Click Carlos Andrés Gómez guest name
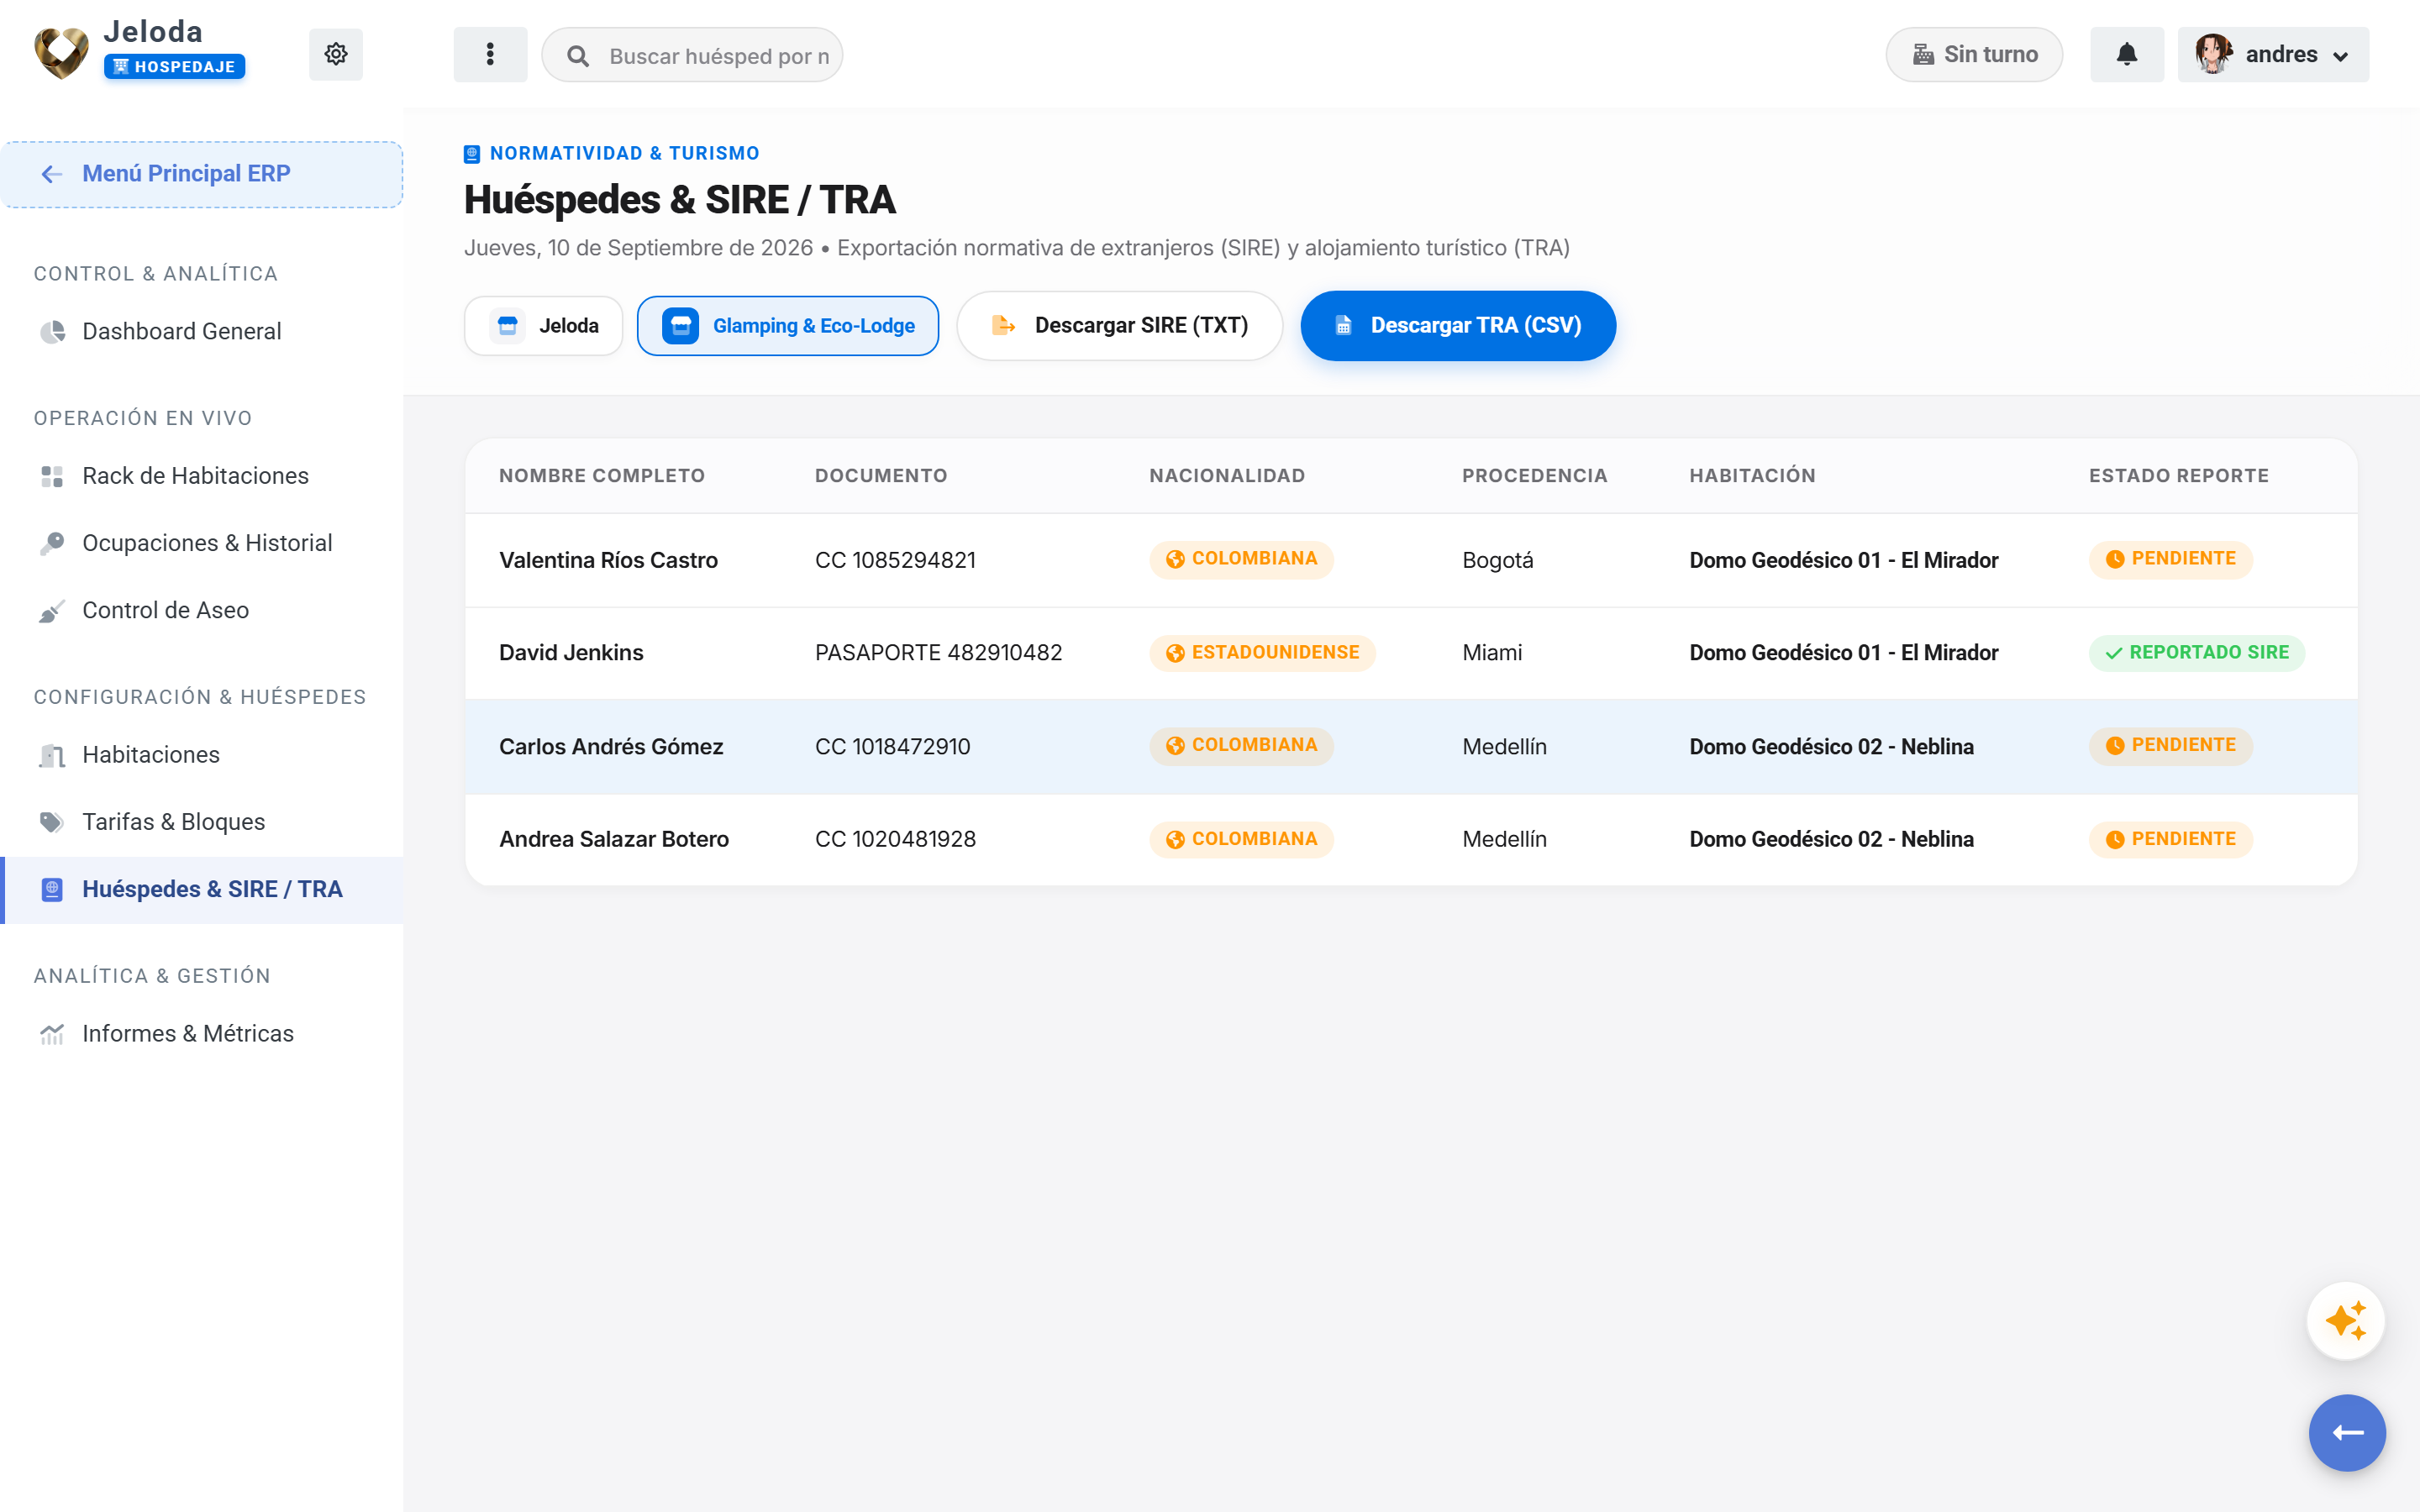2420x1512 pixels. click(611, 747)
